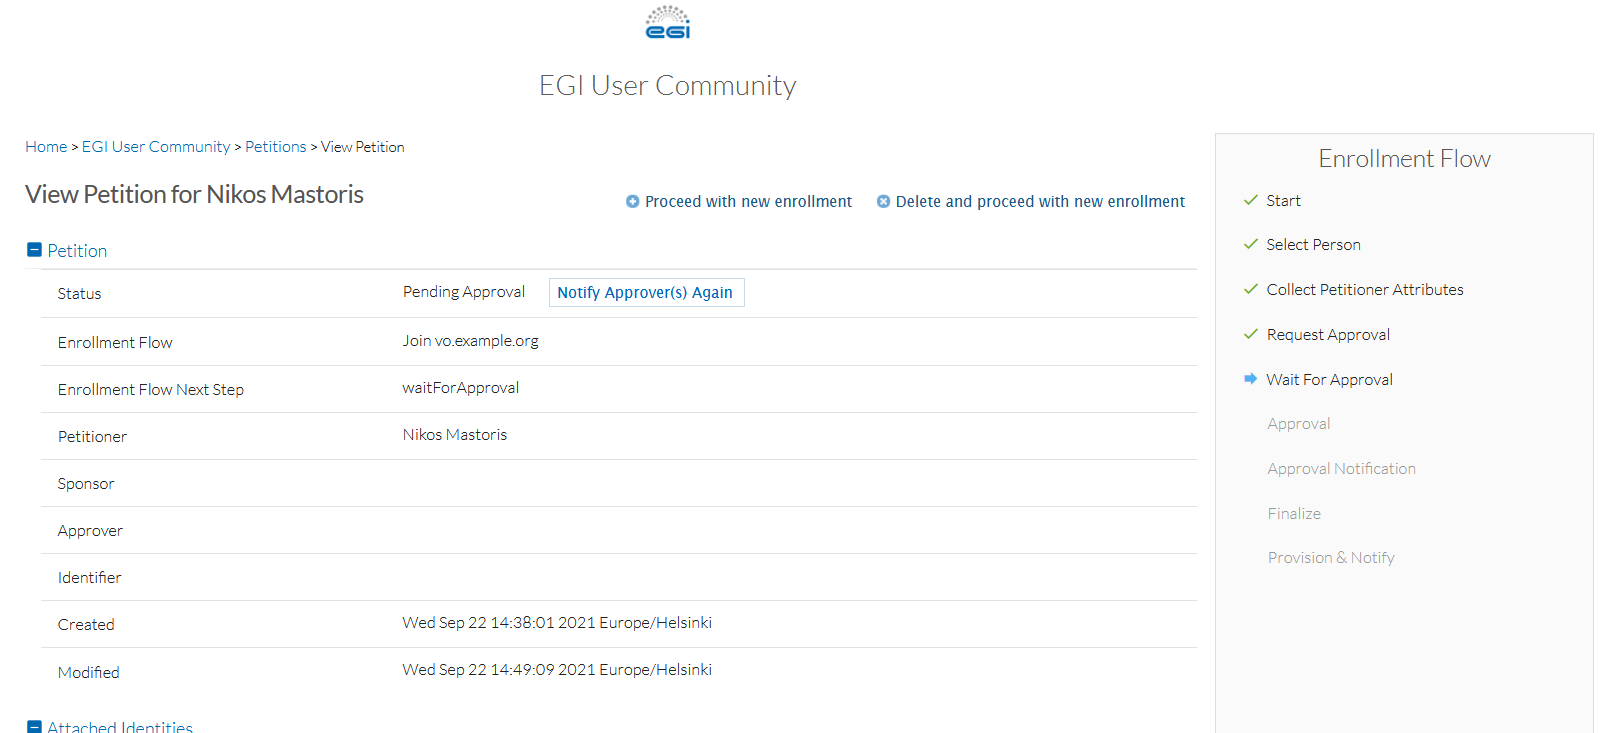Click the Provision & Notify step
The height and width of the screenshot is (733, 1617).
(x=1330, y=558)
